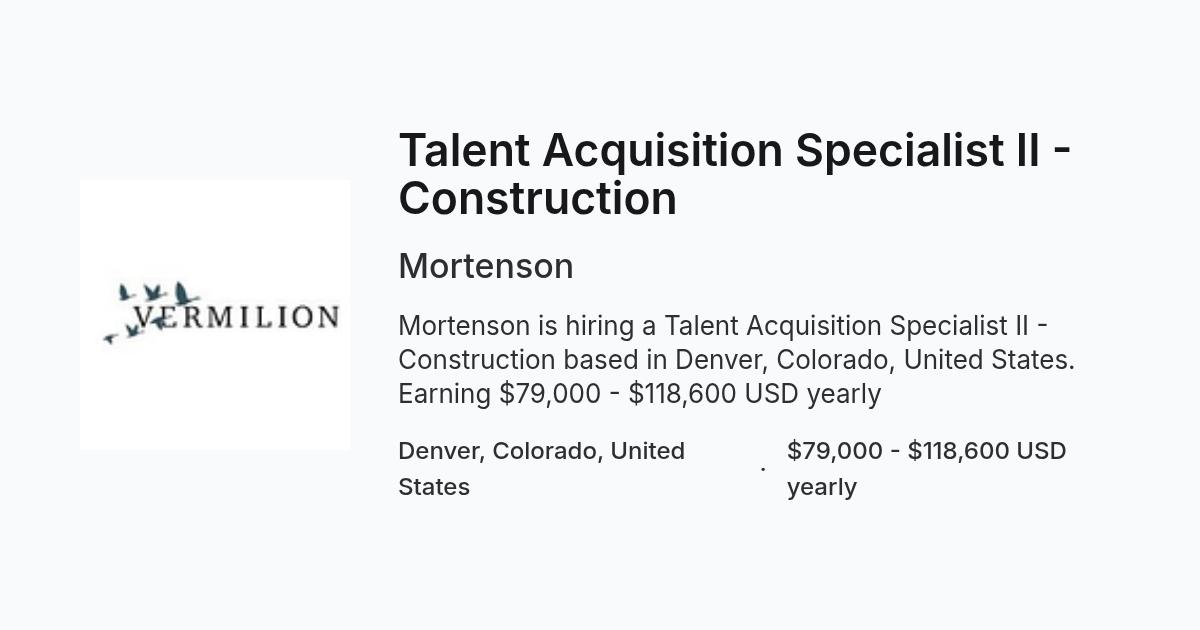1200x630 pixels.
Task: Click the job description paragraph
Action: point(737,360)
